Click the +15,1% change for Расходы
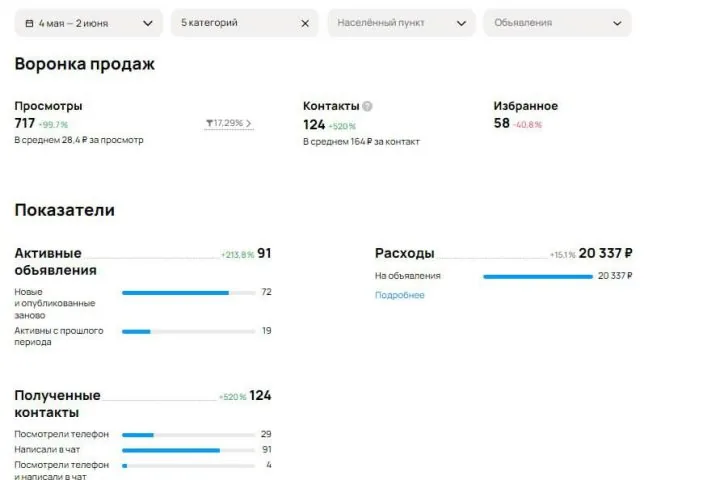Image resolution: width=720 pixels, height=480 pixels. [562, 254]
